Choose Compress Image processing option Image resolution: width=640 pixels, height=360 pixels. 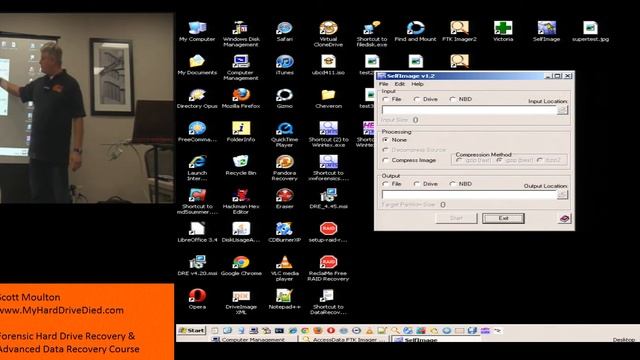pos(386,160)
